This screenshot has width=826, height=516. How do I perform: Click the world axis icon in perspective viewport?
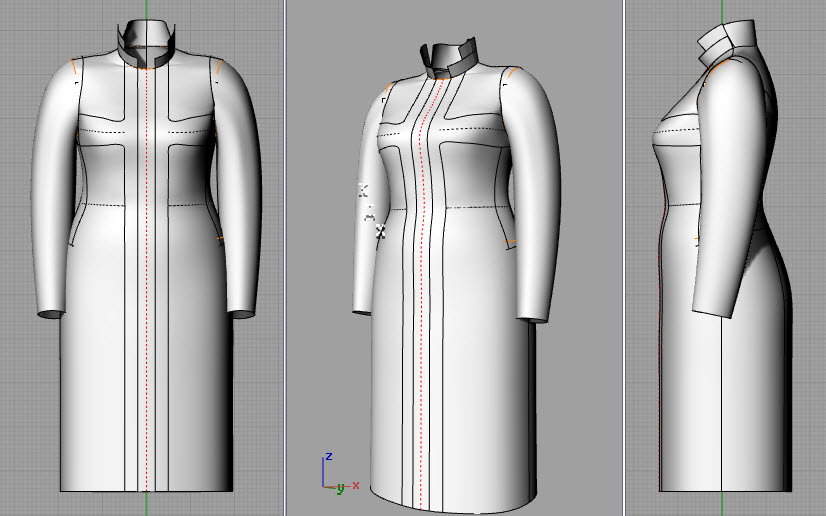point(340,473)
